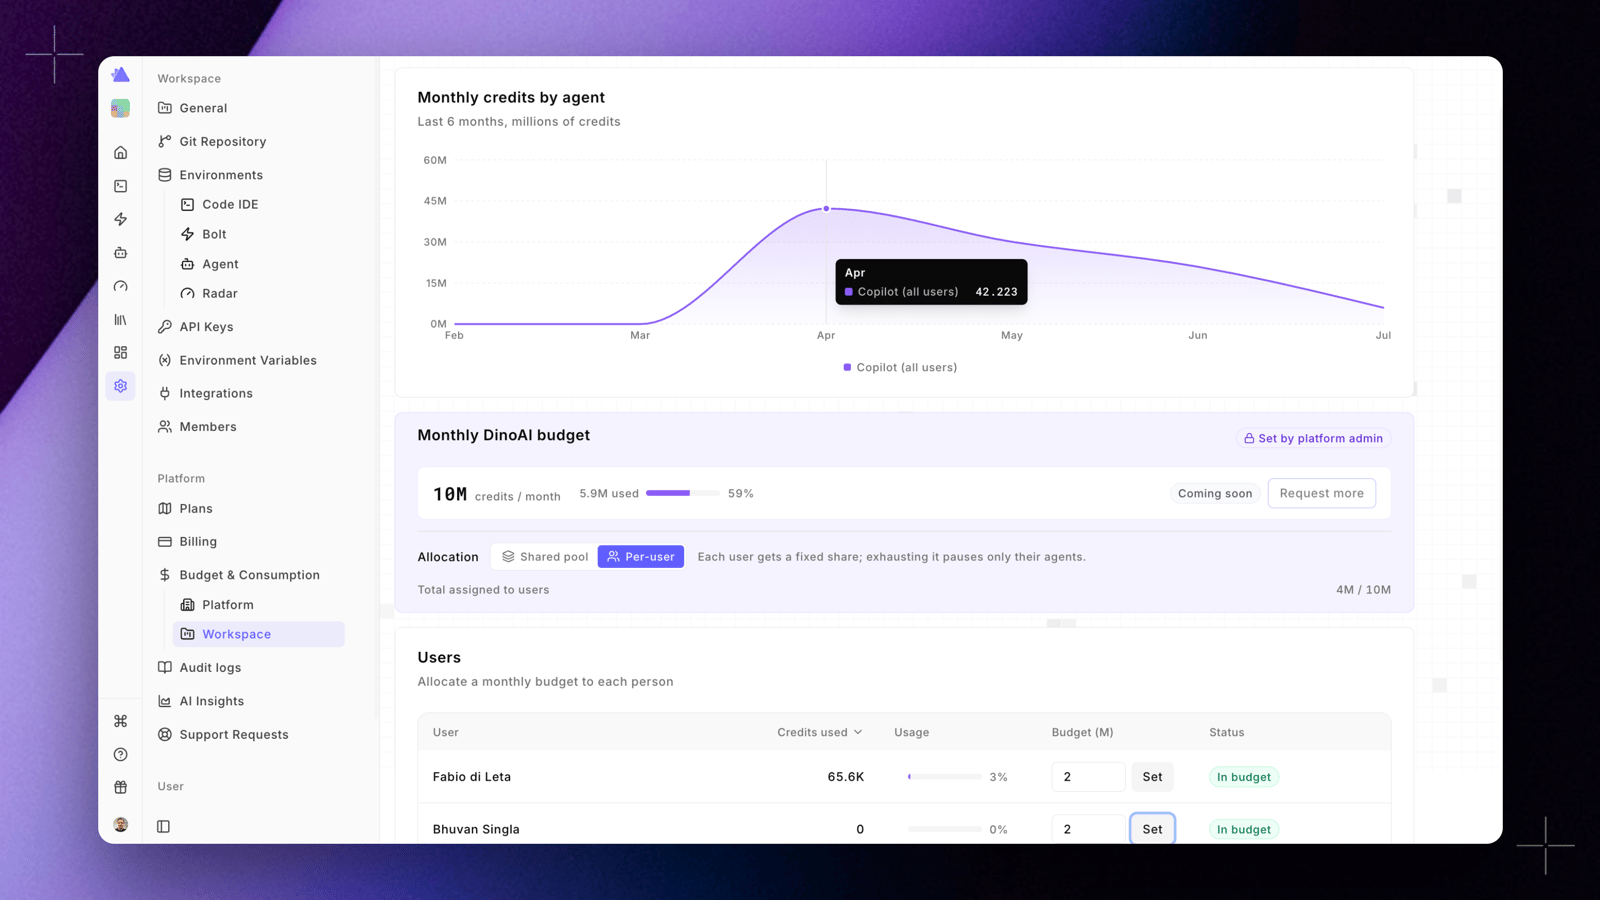Screen dimensions: 1600x900
Task: Click the Request more button
Action: (1321, 493)
